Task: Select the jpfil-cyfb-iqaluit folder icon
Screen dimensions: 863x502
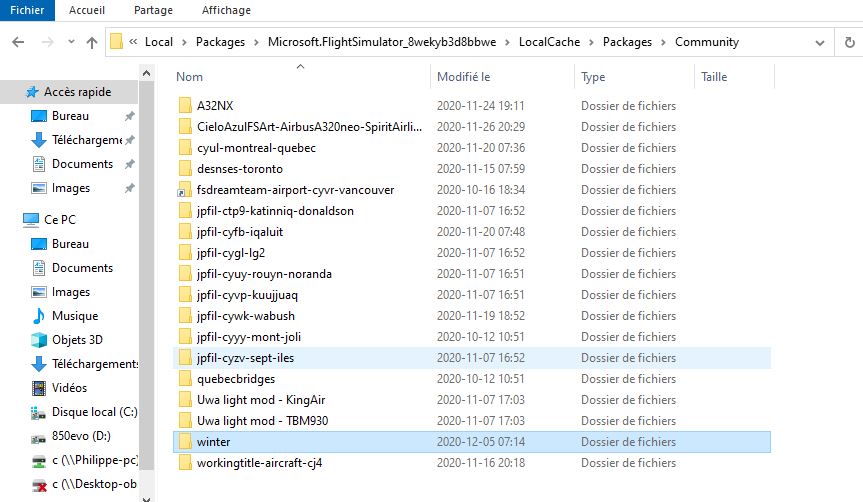Action: pyautogui.click(x=185, y=232)
